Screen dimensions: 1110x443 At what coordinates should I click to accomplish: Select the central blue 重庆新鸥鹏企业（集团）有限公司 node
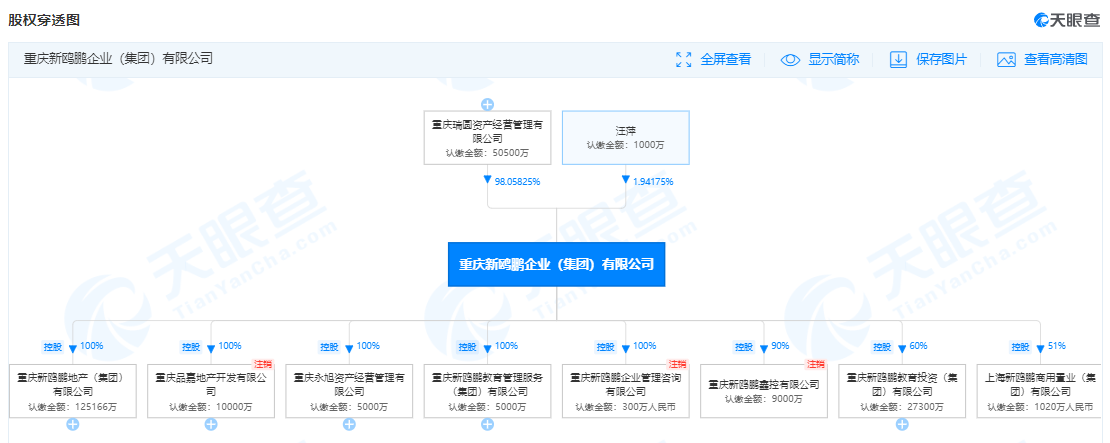pyautogui.click(x=556, y=264)
